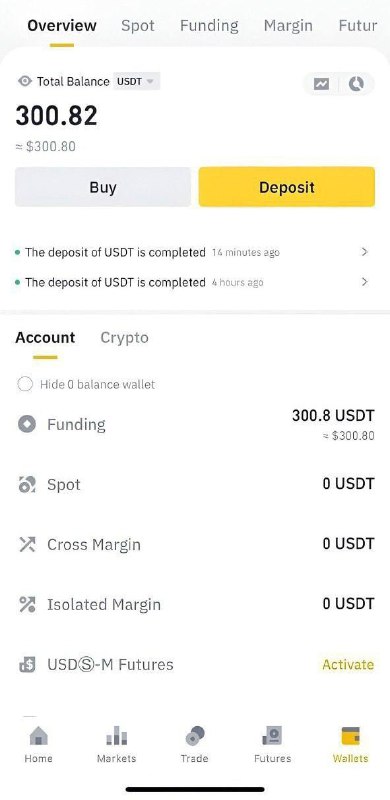Open Futures from the bottom navigation
The width and height of the screenshot is (390, 800).
[273, 744]
